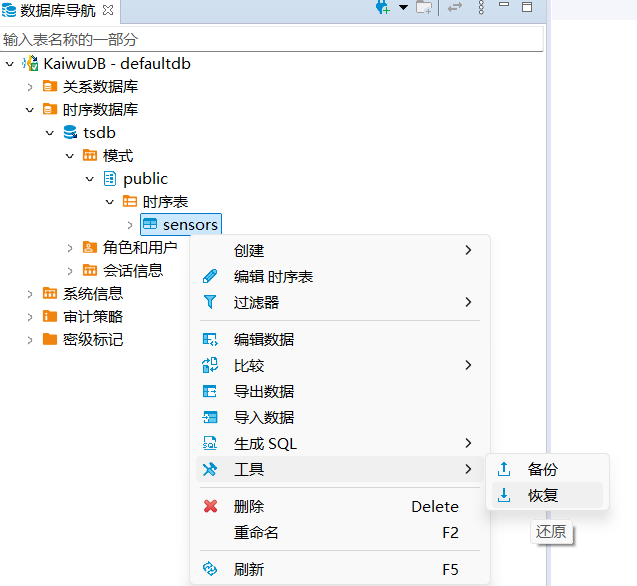Open the new connection dropdown arrow
Screen dimensions: 637x586
(403, 8)
